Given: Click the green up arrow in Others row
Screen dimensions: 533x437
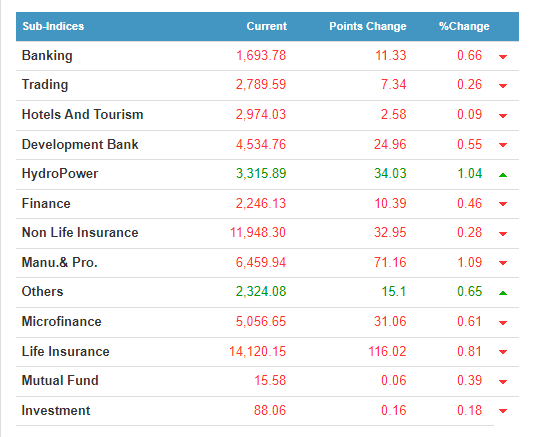Looking at the screenshot, I should tap(503, 293).
